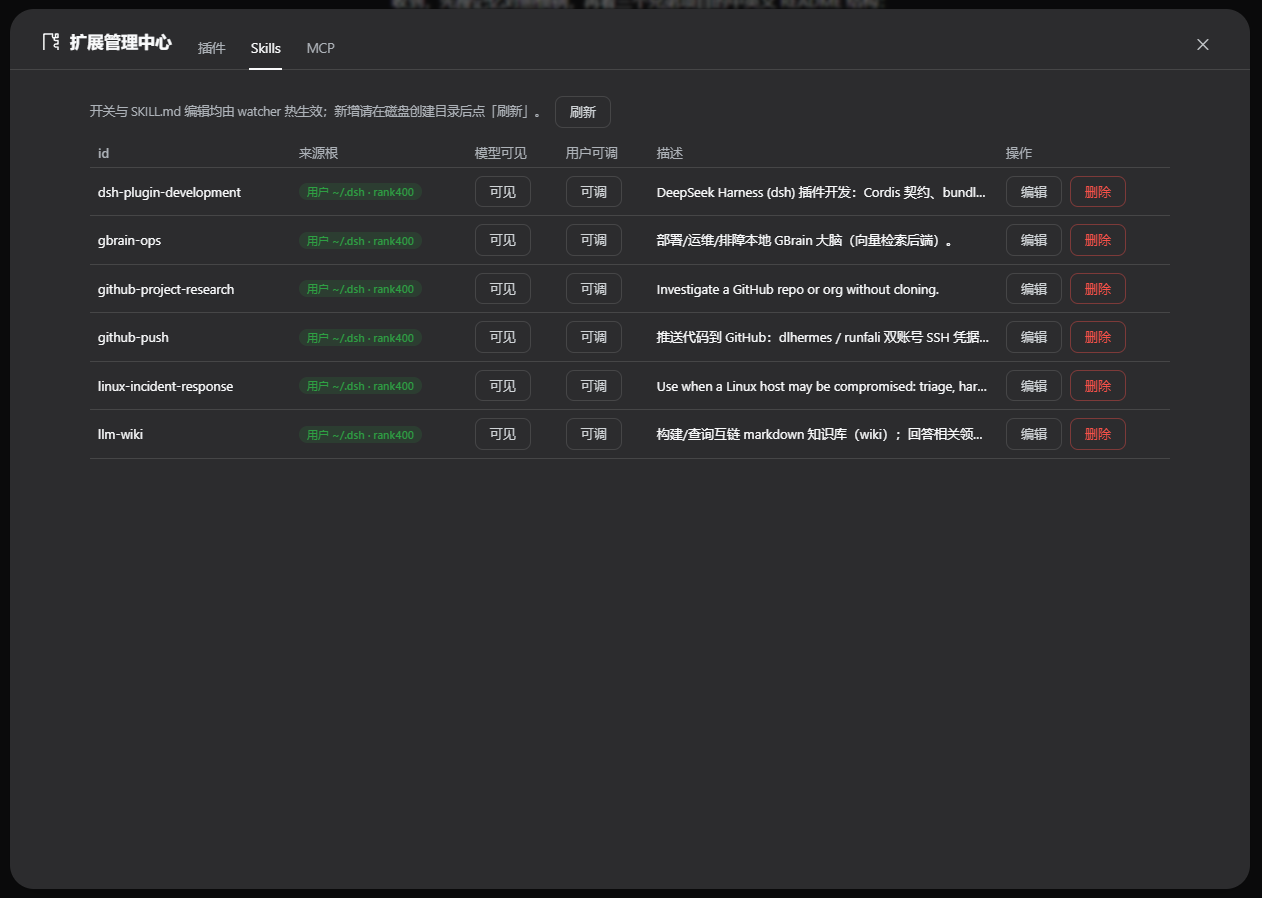Click the 来源根 column header

click(x=318, y=153)
